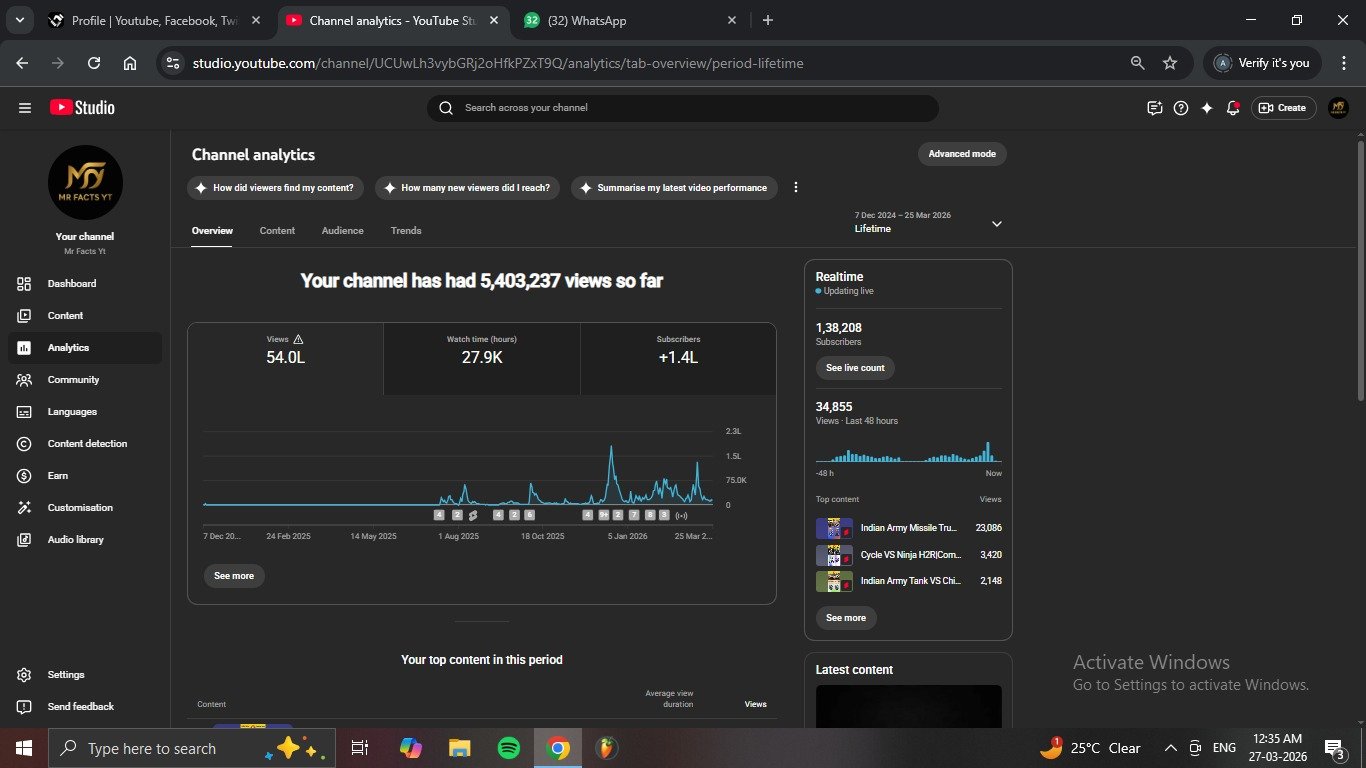Open the tab search dropdown in Chrome

[x=20, y=20]
